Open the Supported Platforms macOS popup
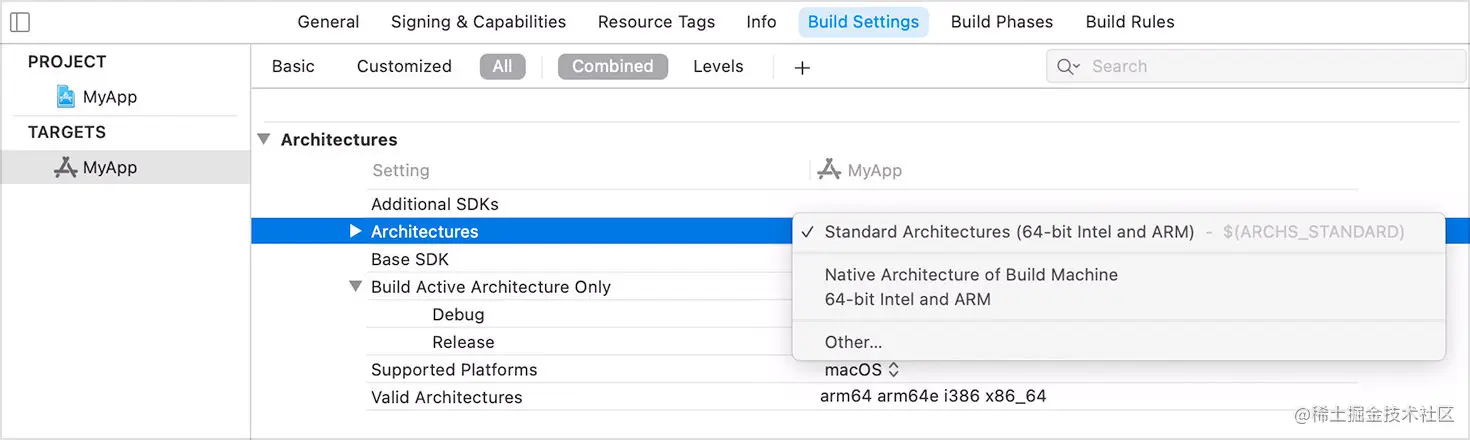Screen dimensions: 1470x440 coord(861,370)
